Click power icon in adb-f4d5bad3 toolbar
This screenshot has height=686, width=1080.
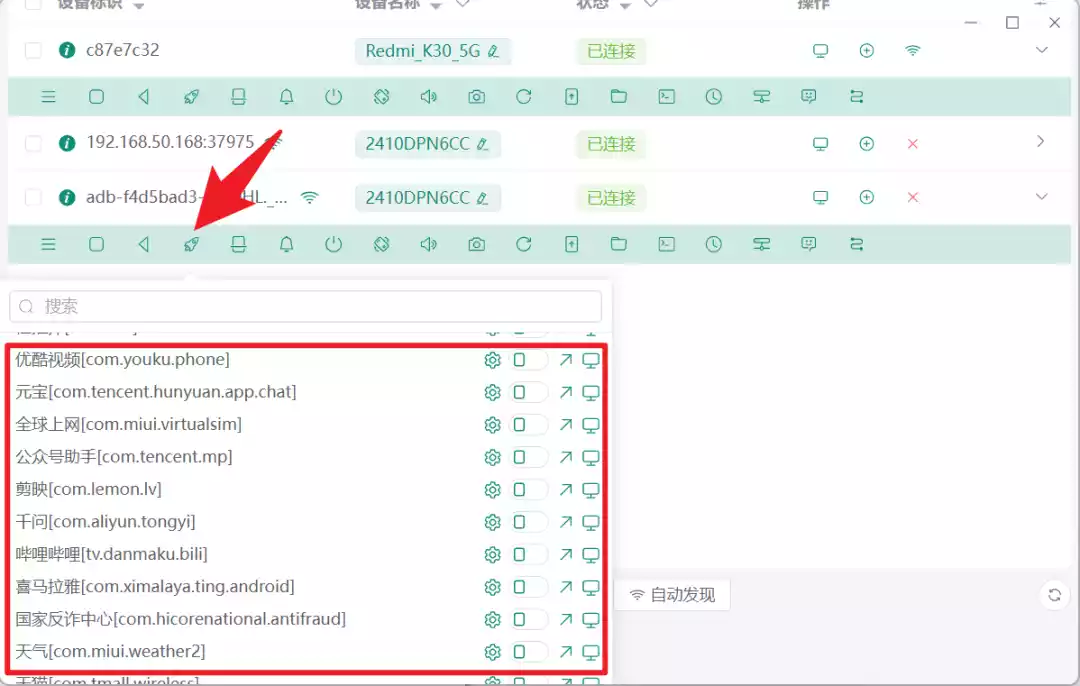tap(333, 244)
